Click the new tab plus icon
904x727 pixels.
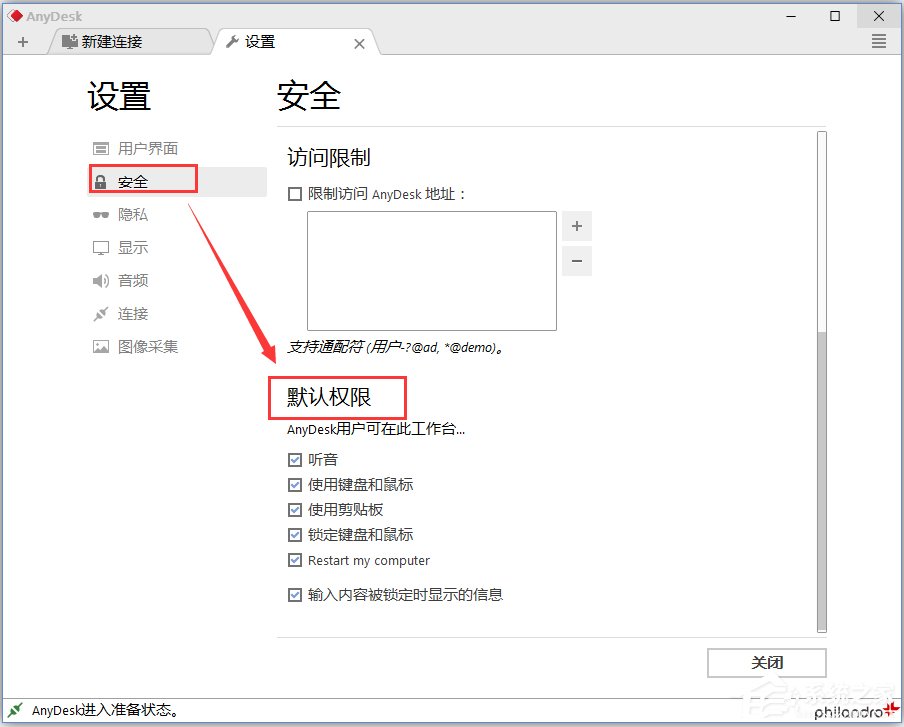[22, 41]
